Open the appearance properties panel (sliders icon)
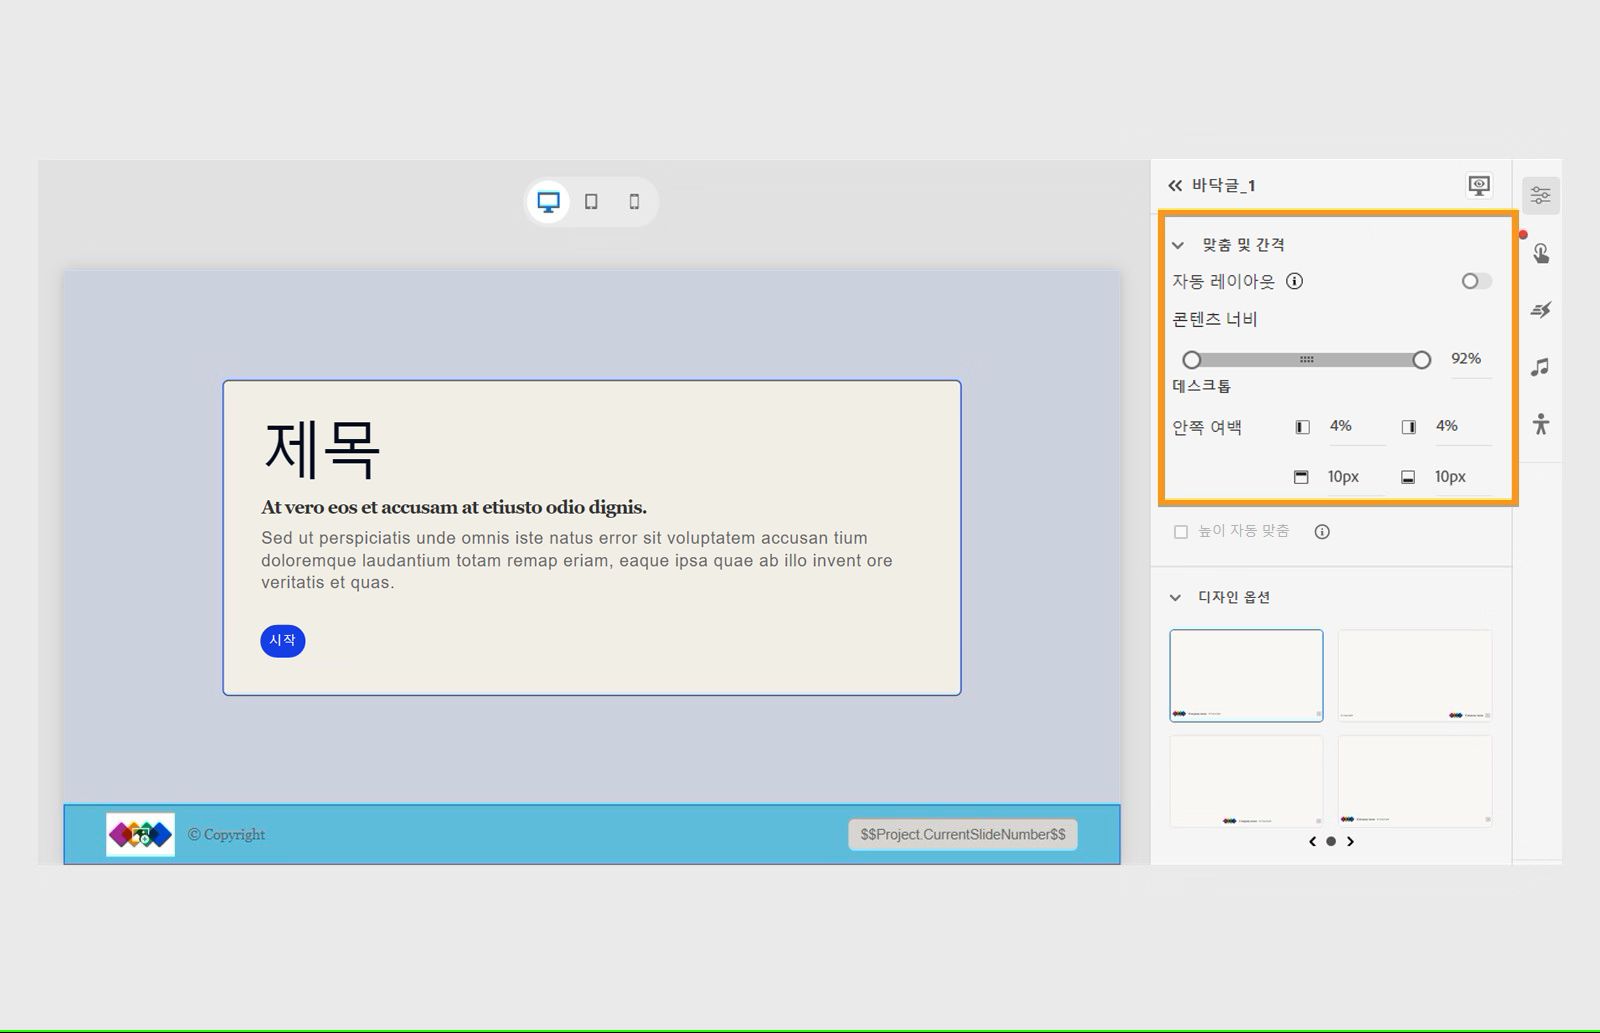Screen dimensions: 1600x1033 [1540, 194]
